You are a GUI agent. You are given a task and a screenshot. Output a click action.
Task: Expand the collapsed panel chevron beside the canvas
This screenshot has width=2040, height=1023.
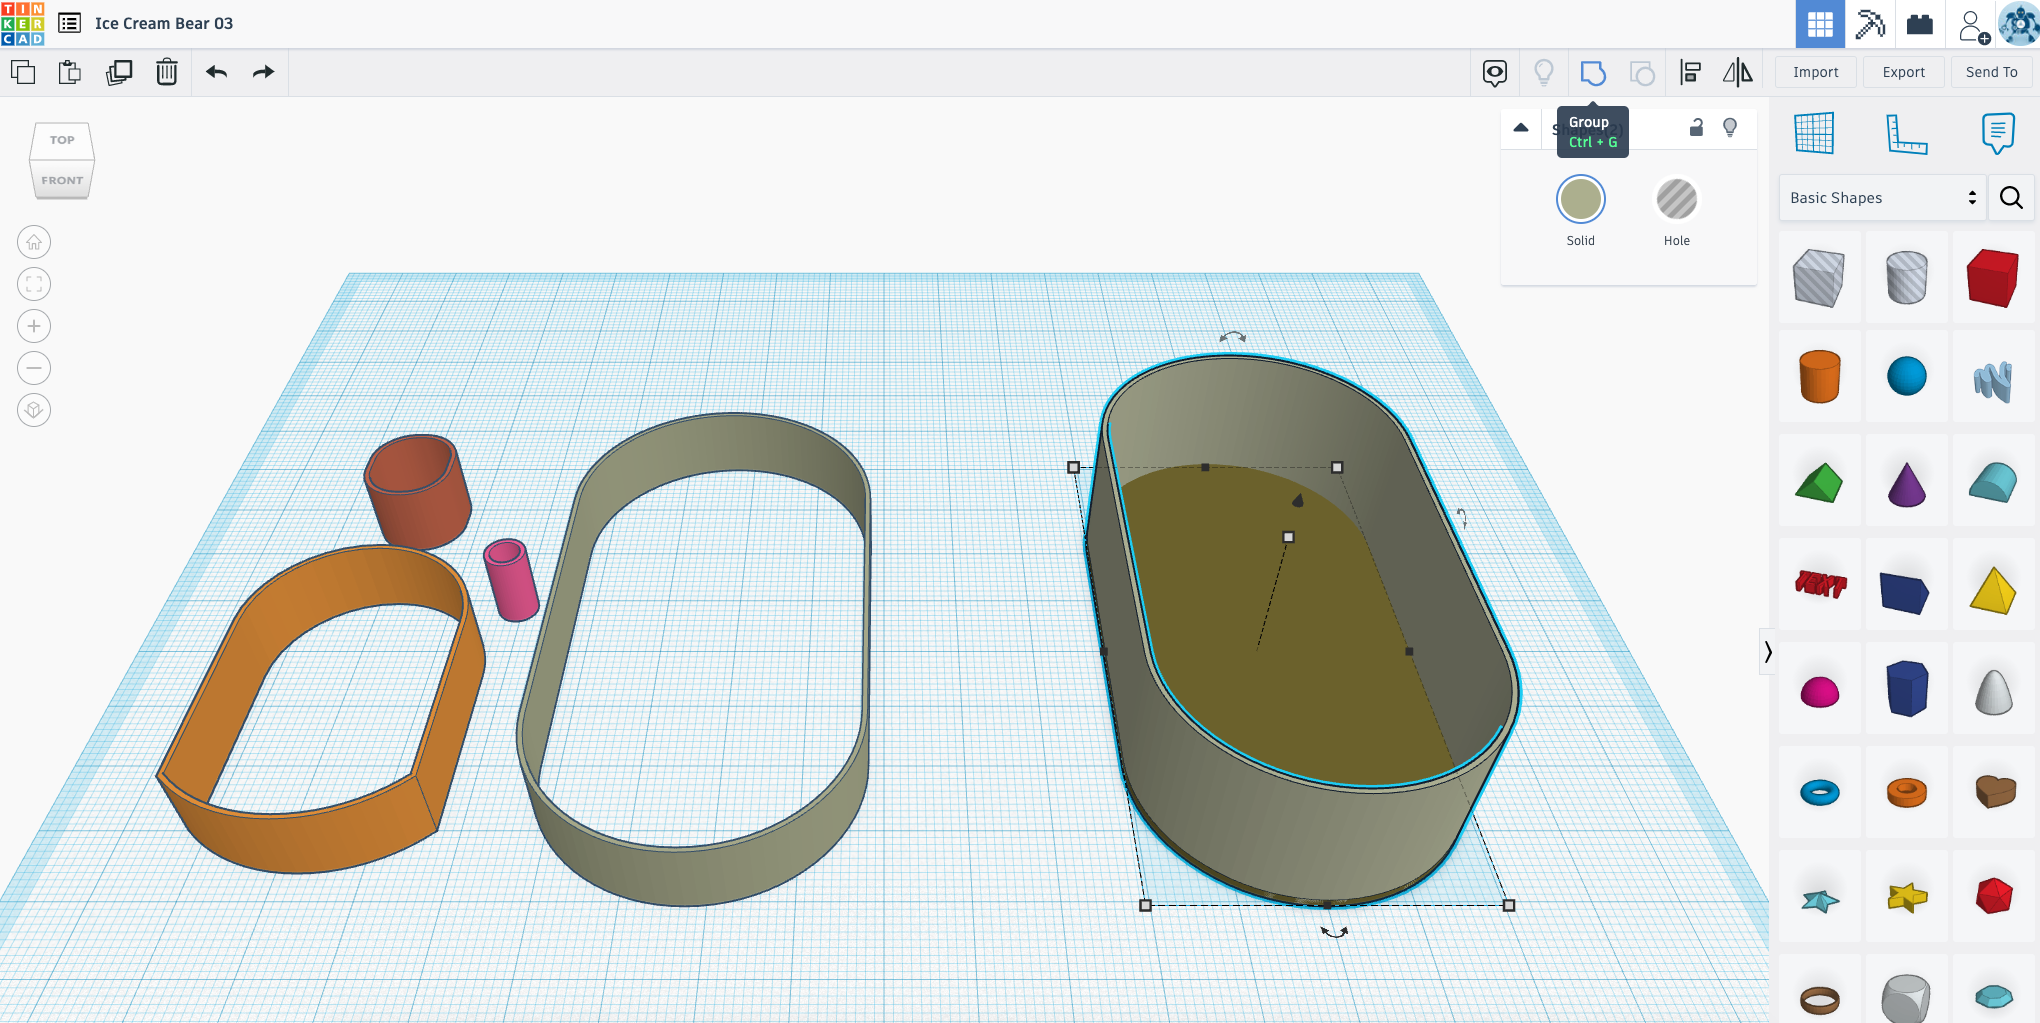1769,652
